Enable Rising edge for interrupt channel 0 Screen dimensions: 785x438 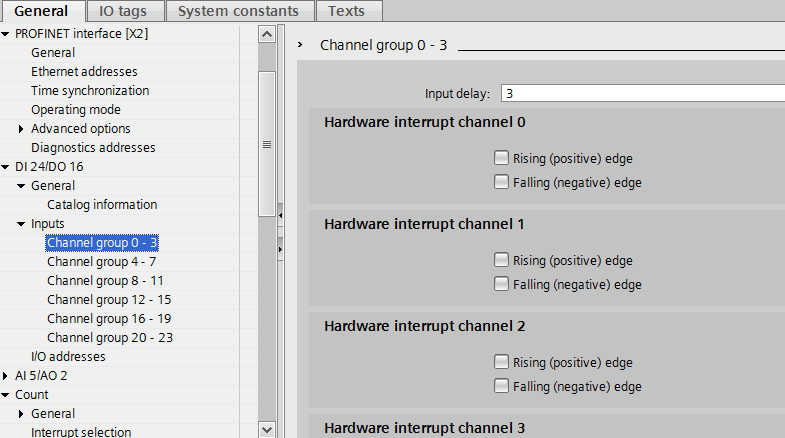tap(501, 158)
